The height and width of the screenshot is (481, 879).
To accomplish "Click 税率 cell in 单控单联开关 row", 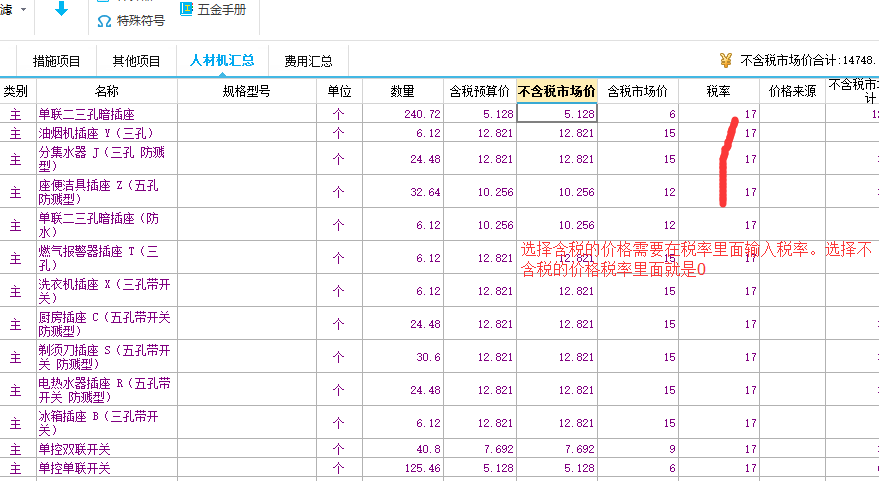I will coord(718,468).
